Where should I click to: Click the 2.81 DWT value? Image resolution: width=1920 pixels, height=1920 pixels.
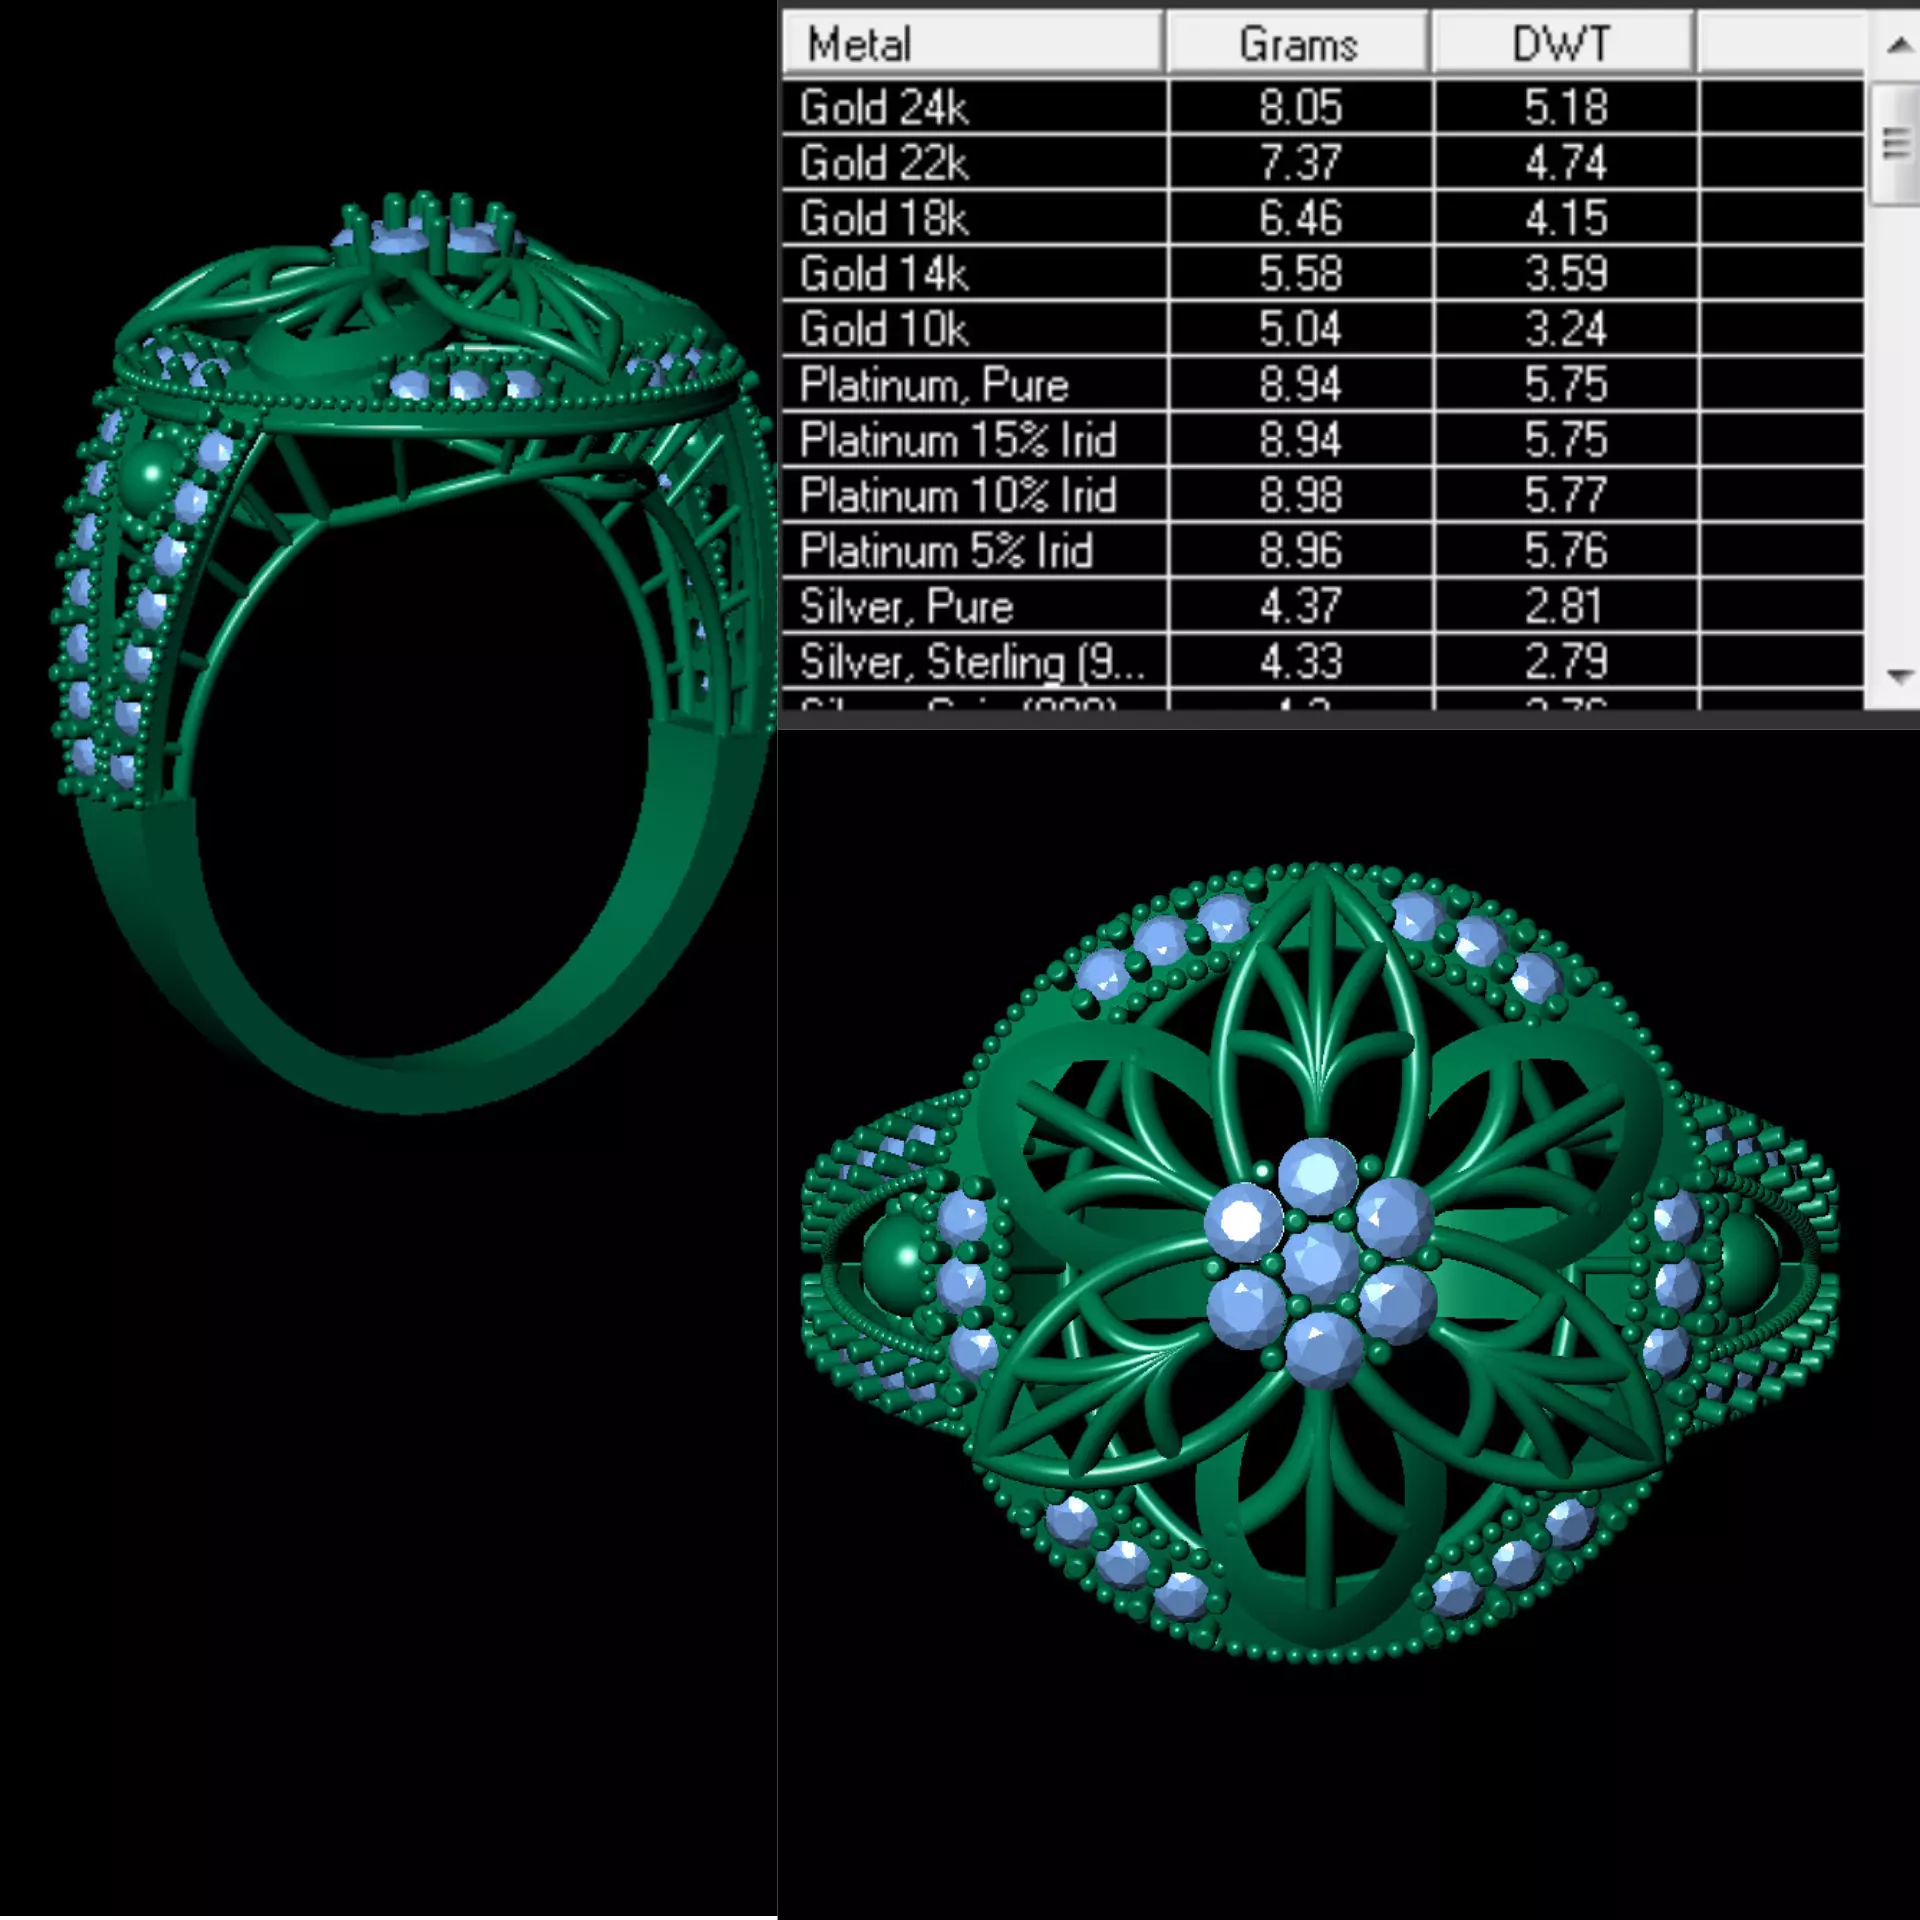click(x=1566, y=606)
